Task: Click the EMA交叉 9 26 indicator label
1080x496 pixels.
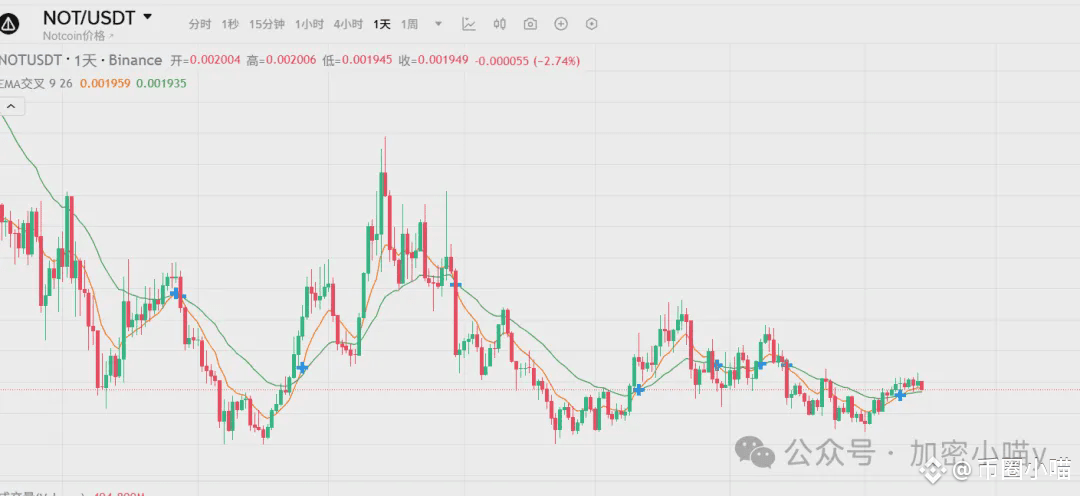Action: (37, 83)
